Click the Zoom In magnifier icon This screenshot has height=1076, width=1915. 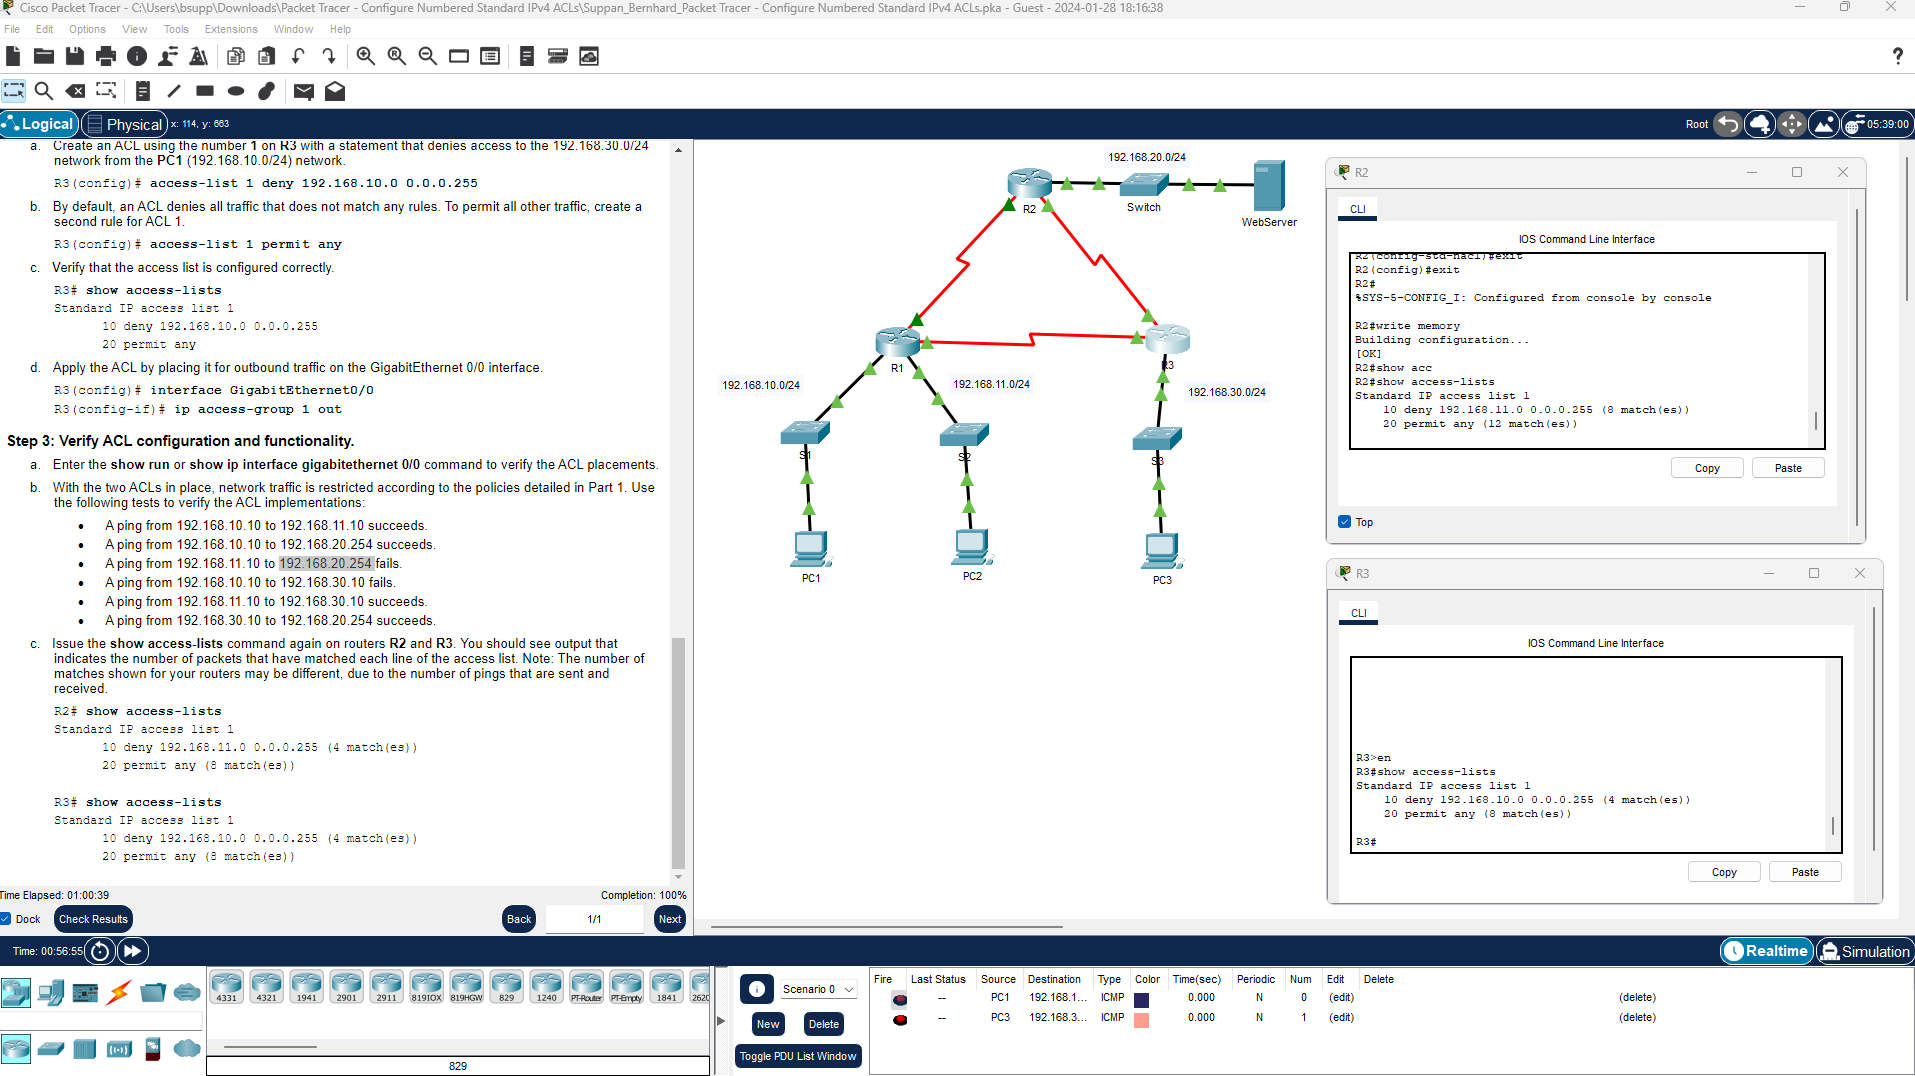(x=366, y=56)
